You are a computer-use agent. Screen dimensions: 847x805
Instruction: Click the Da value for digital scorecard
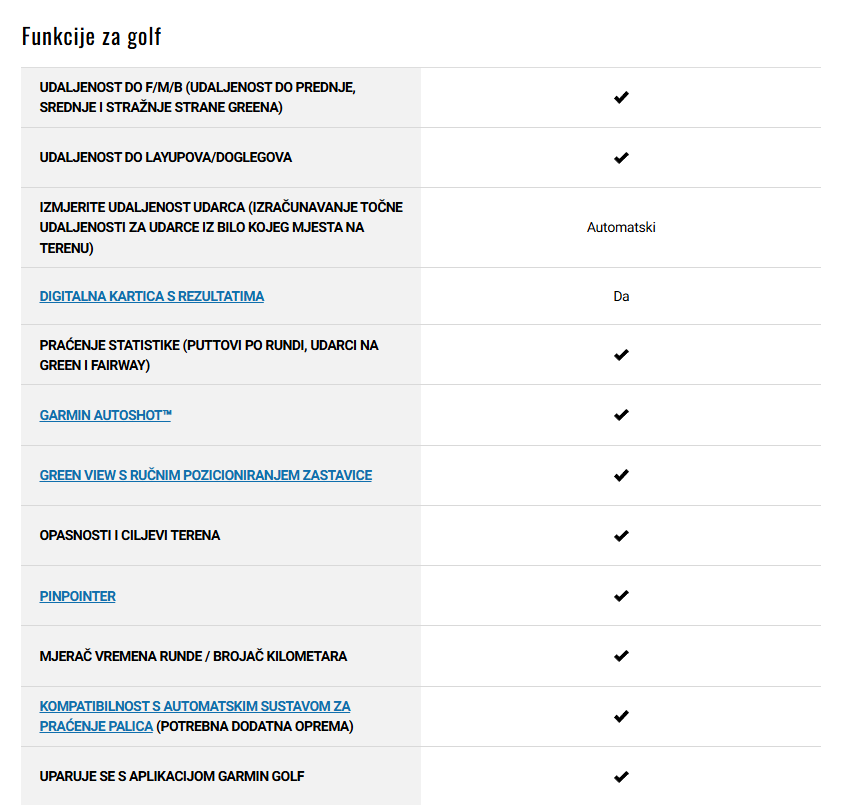click(x=621, y=296)
